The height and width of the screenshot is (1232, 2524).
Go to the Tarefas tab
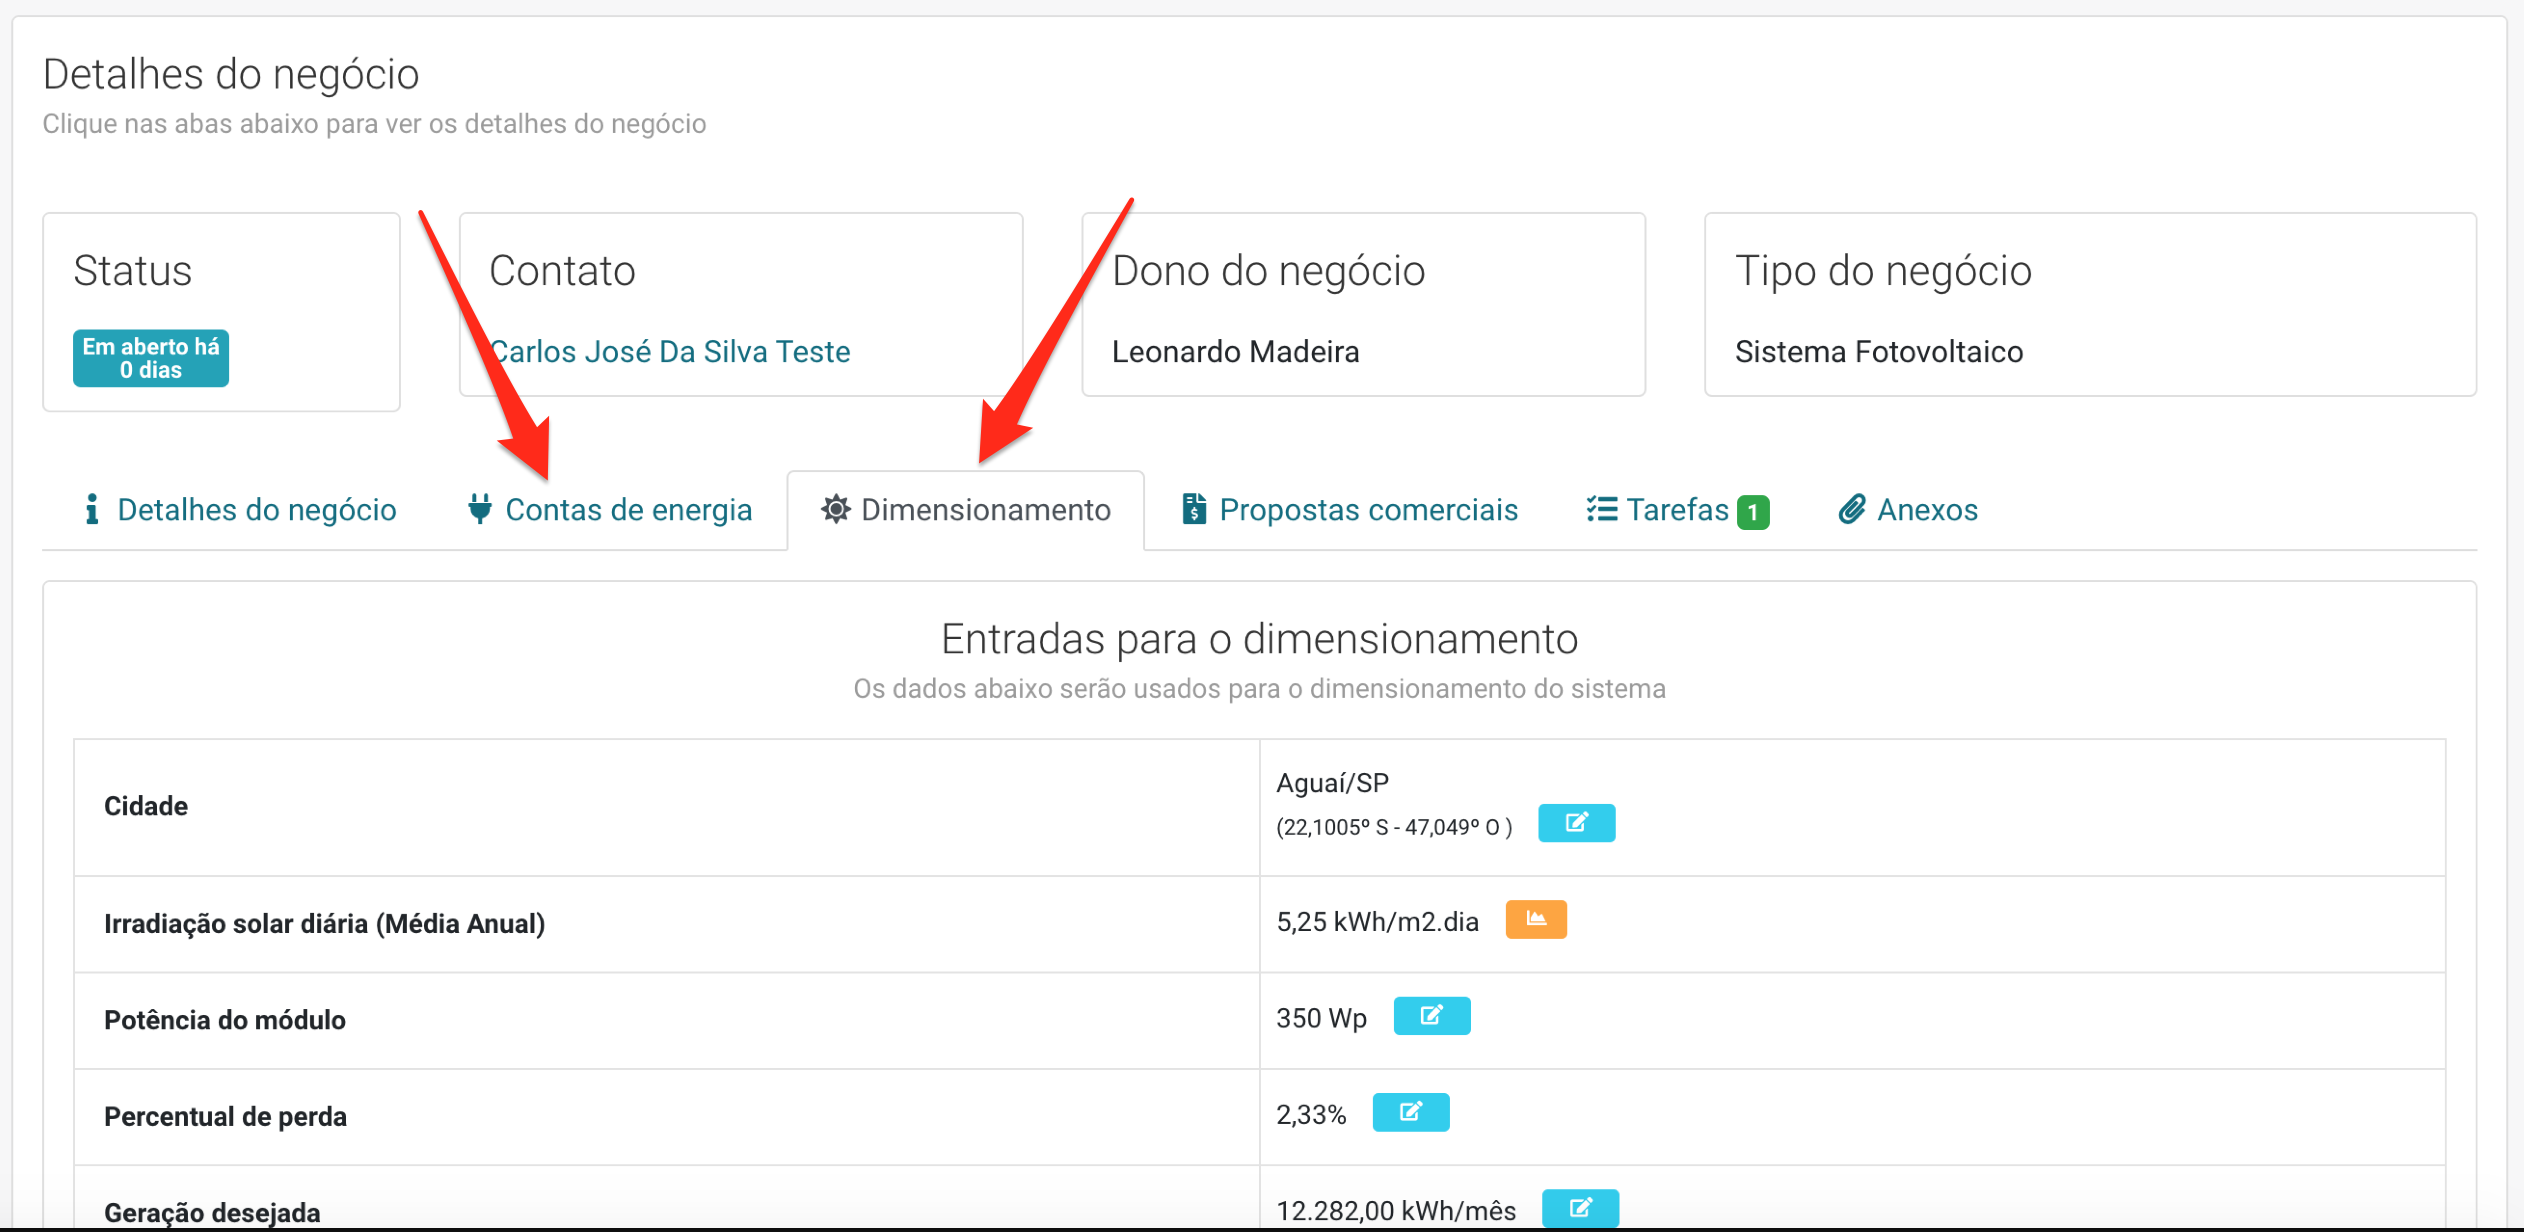(x=1678, y=510)
